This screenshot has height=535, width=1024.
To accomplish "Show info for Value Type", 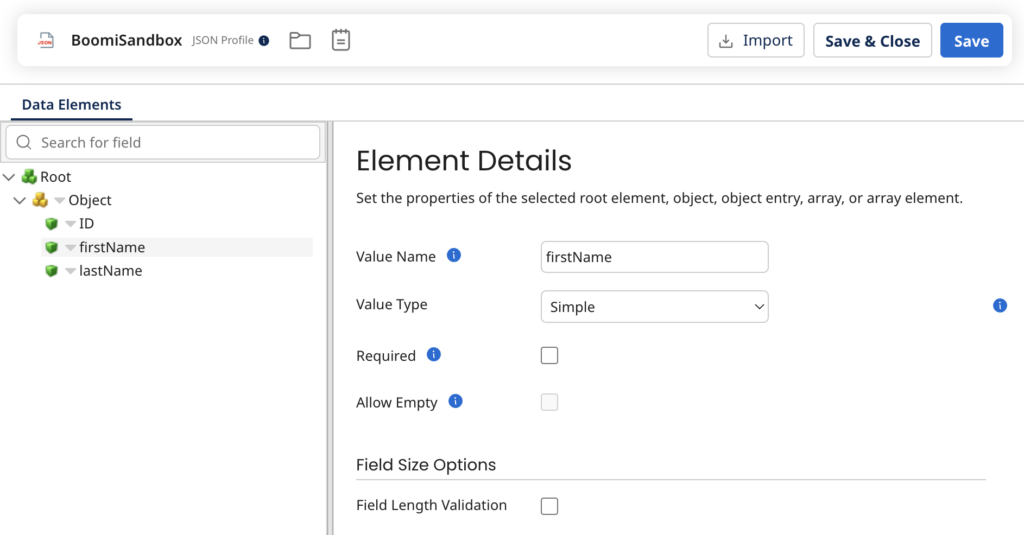I will (1000, 305).
